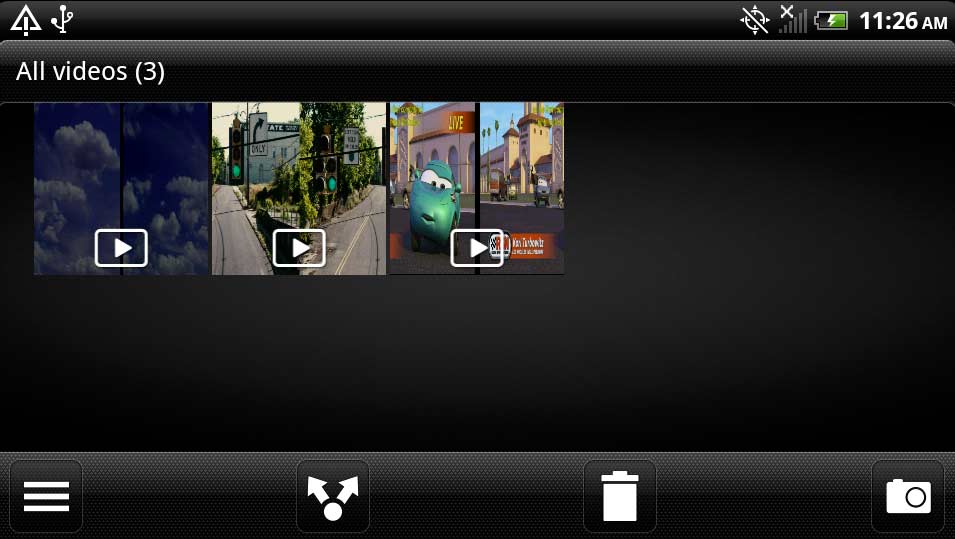Play the Cars cartoon video
Image resolution: width=955 pixels, height=539 pixels.
pyautogui.click(x=477, y=248)
